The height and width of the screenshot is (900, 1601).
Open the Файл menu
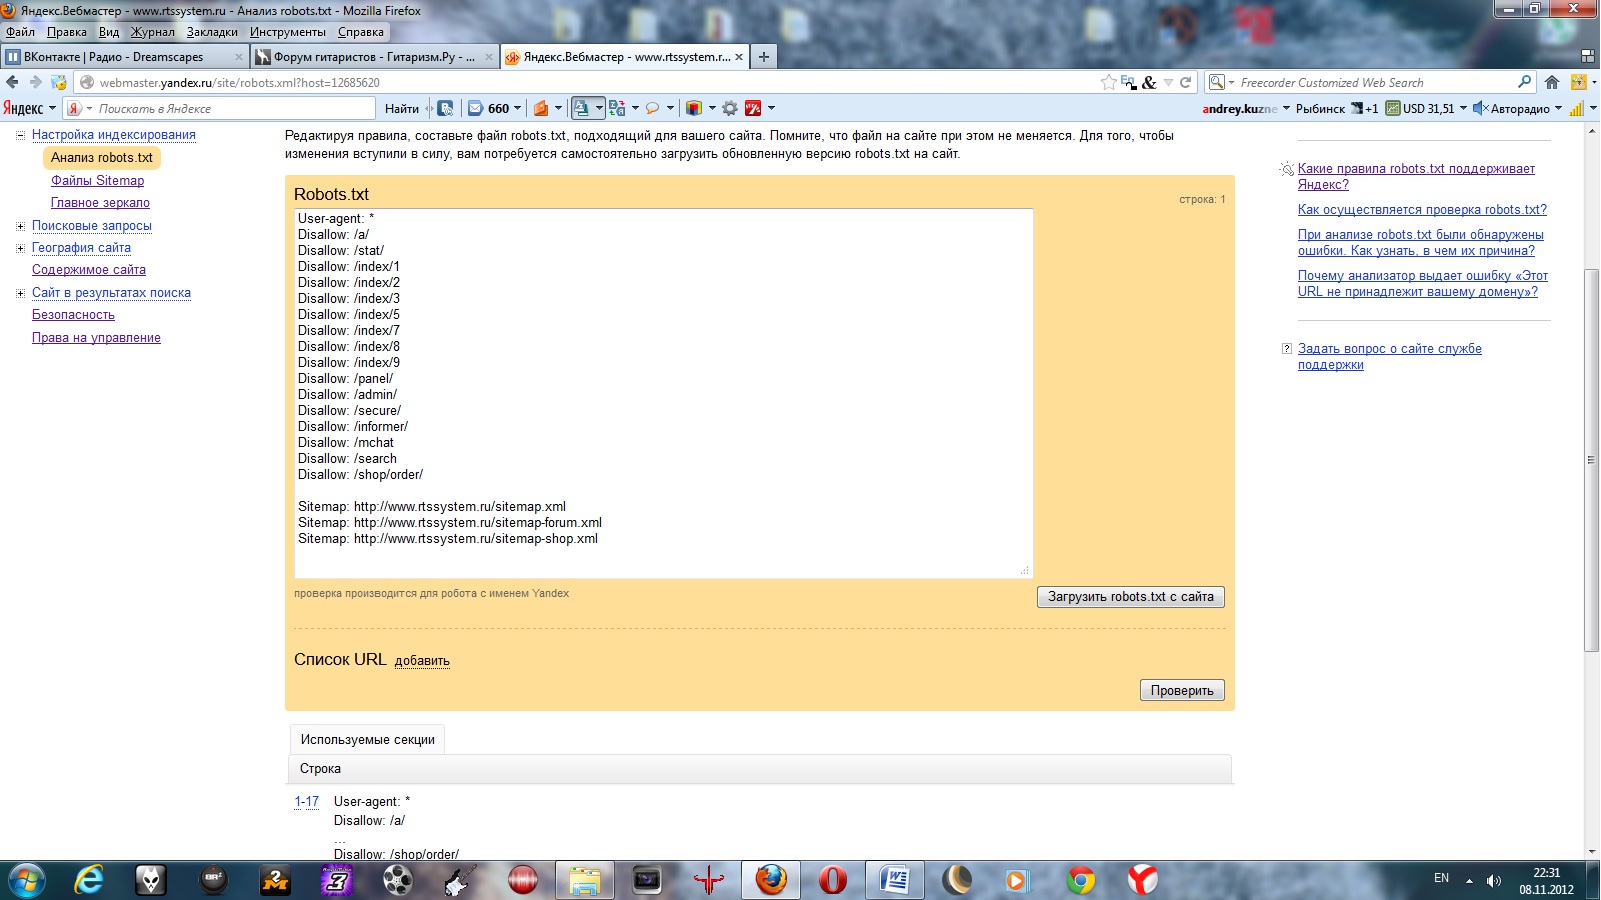coord(21,32)
